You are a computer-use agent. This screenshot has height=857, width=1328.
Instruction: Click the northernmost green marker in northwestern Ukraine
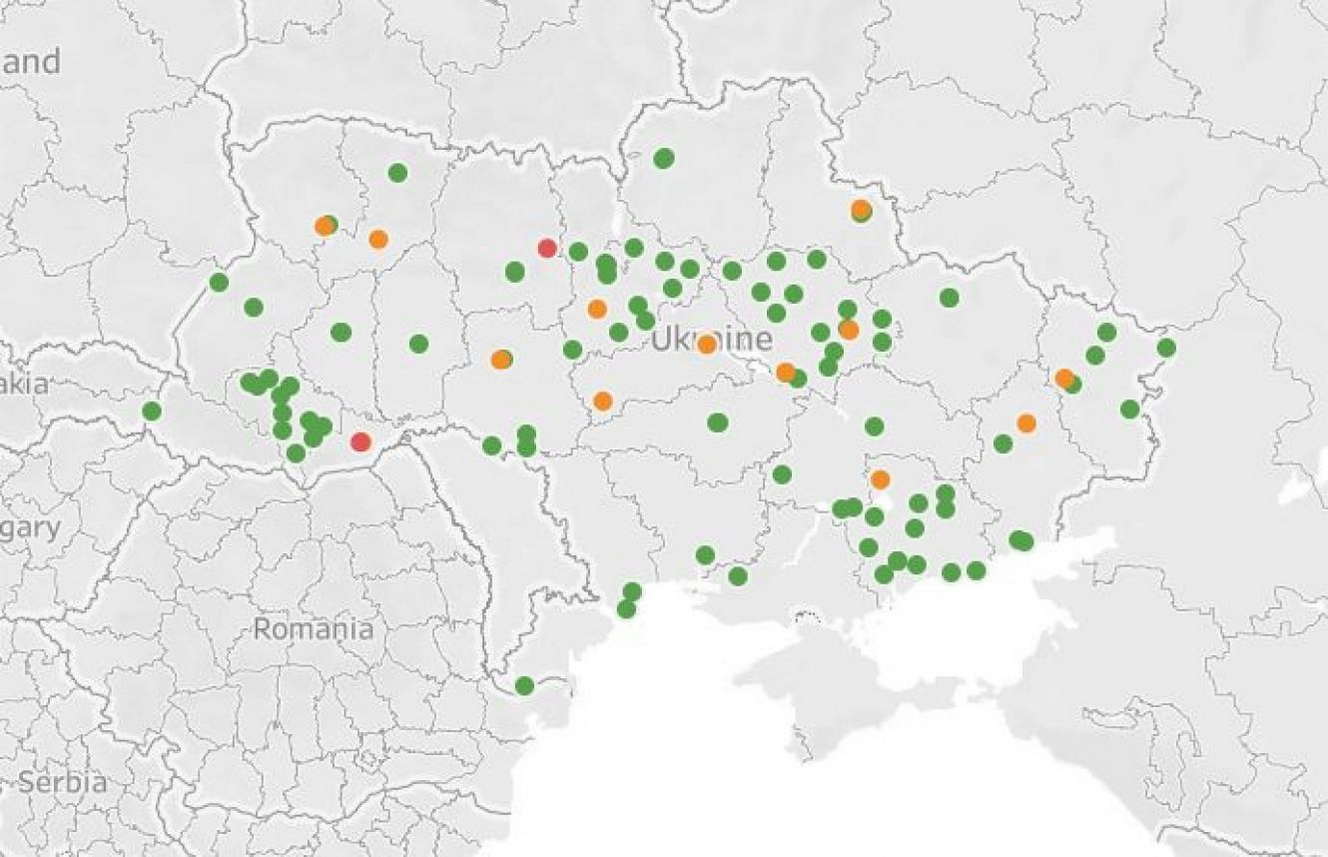point(397,173)
